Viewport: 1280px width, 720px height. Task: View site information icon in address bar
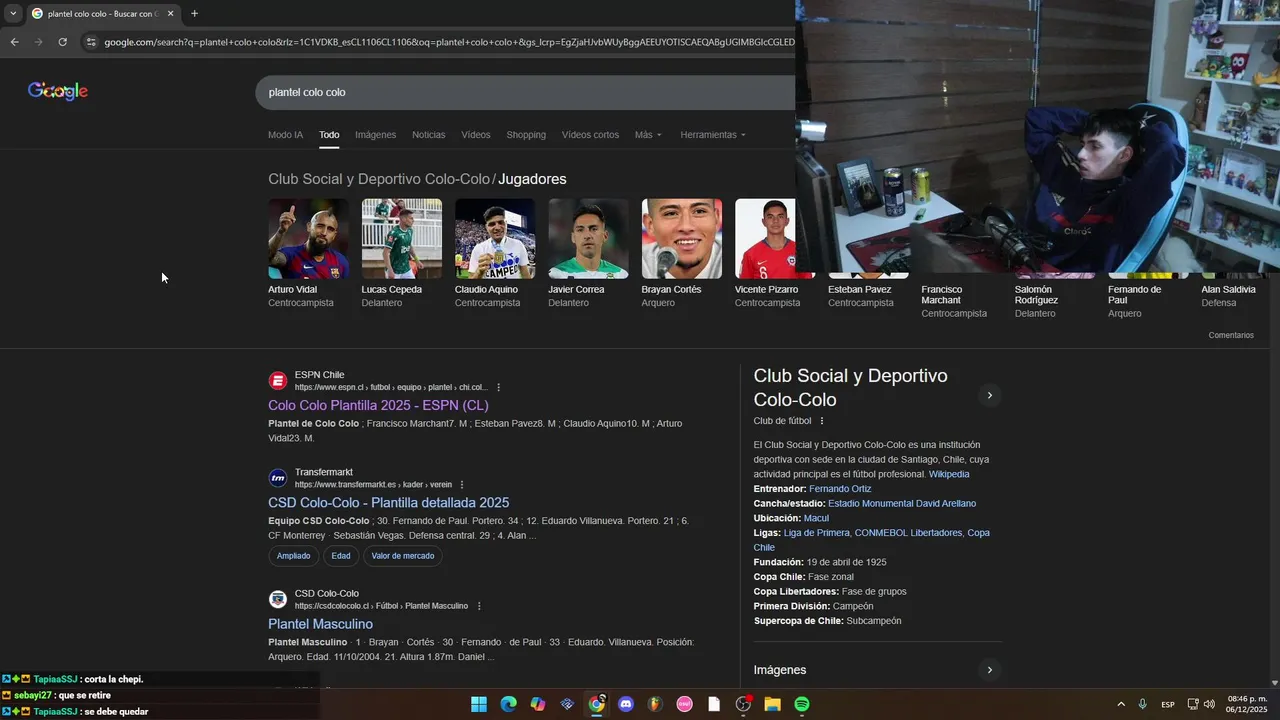(x=91, y=42)
